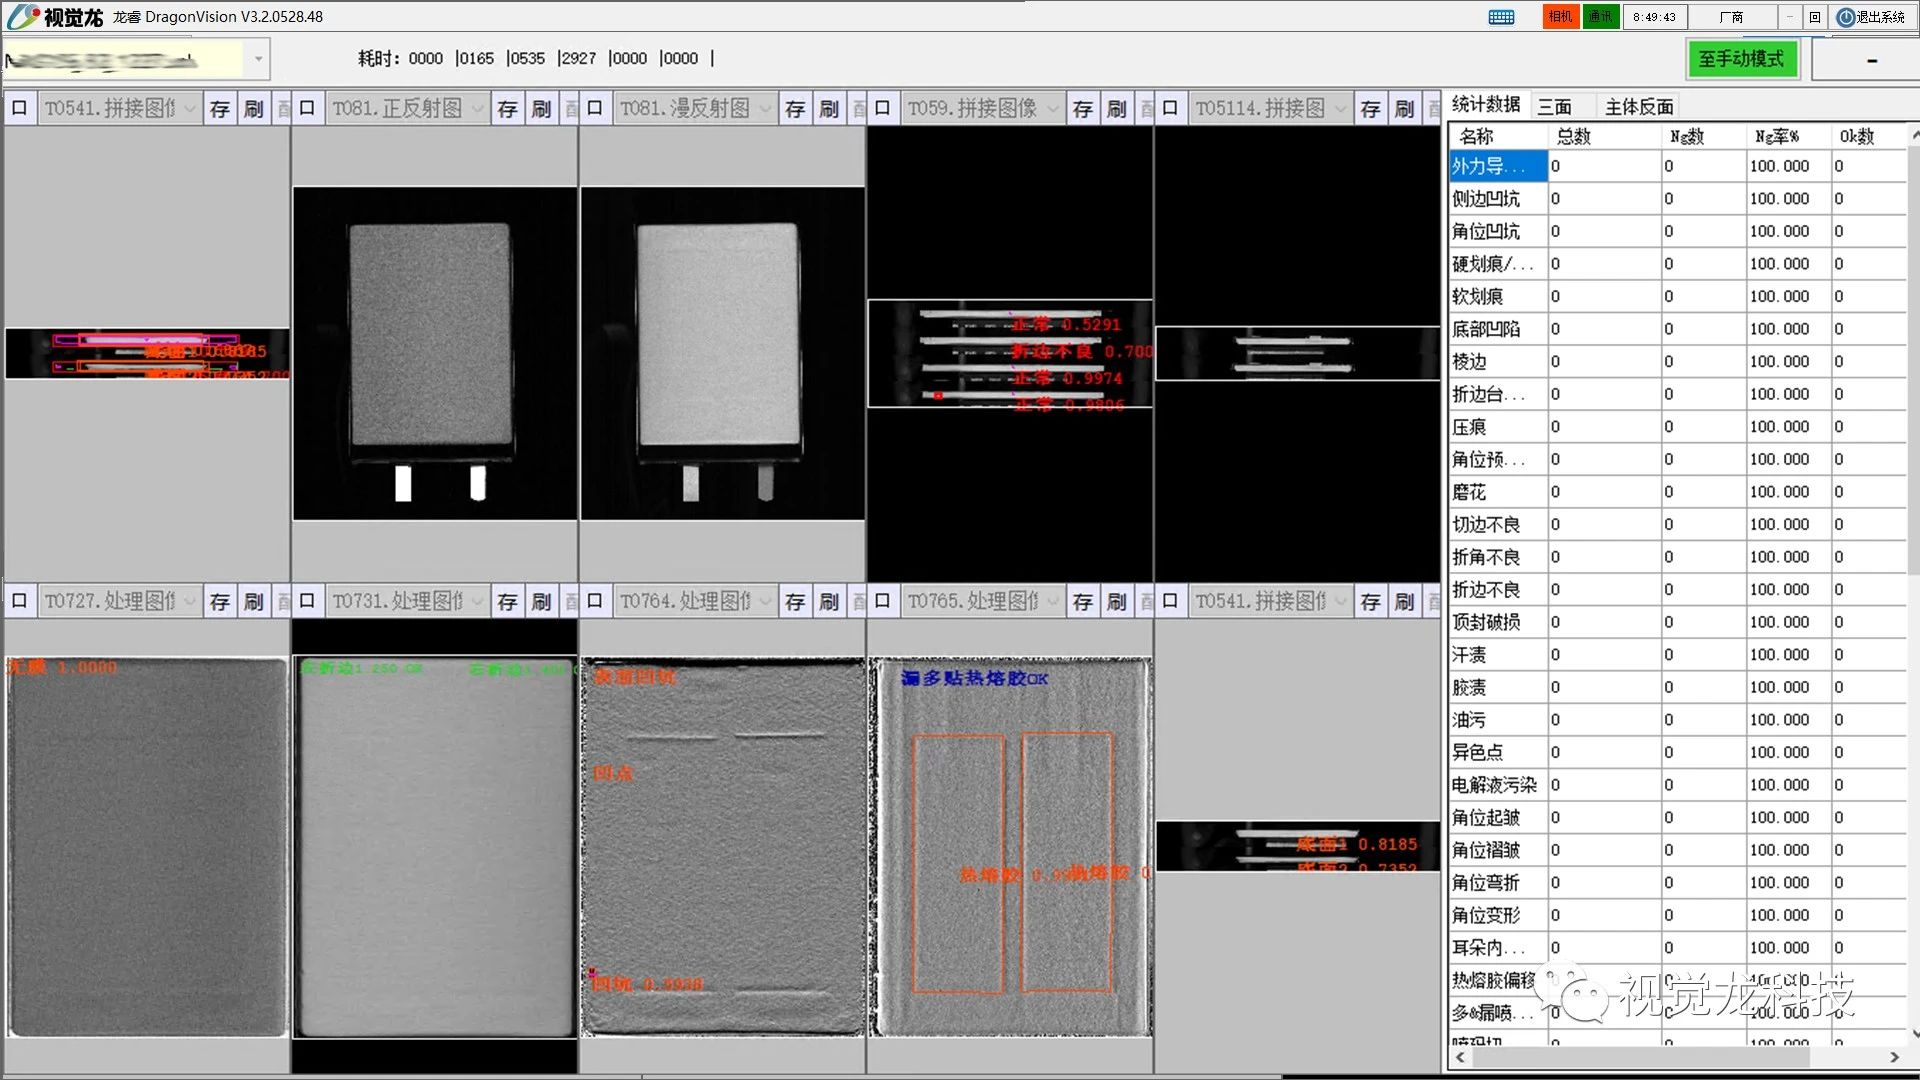
Task: Expand the T0731.处理图 image dropdown
Action: [x=477, y=601]
